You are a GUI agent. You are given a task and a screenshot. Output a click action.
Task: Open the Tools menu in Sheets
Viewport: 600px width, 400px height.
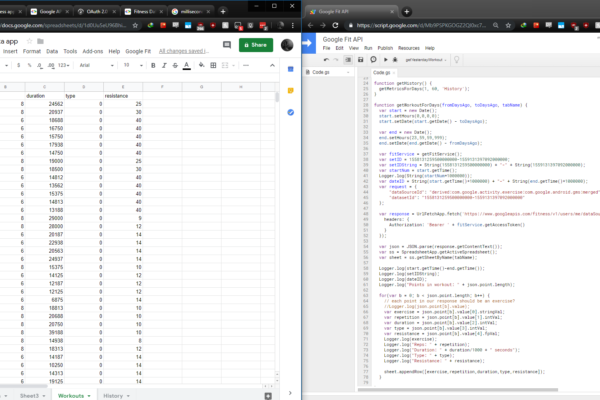pos(70,51)
